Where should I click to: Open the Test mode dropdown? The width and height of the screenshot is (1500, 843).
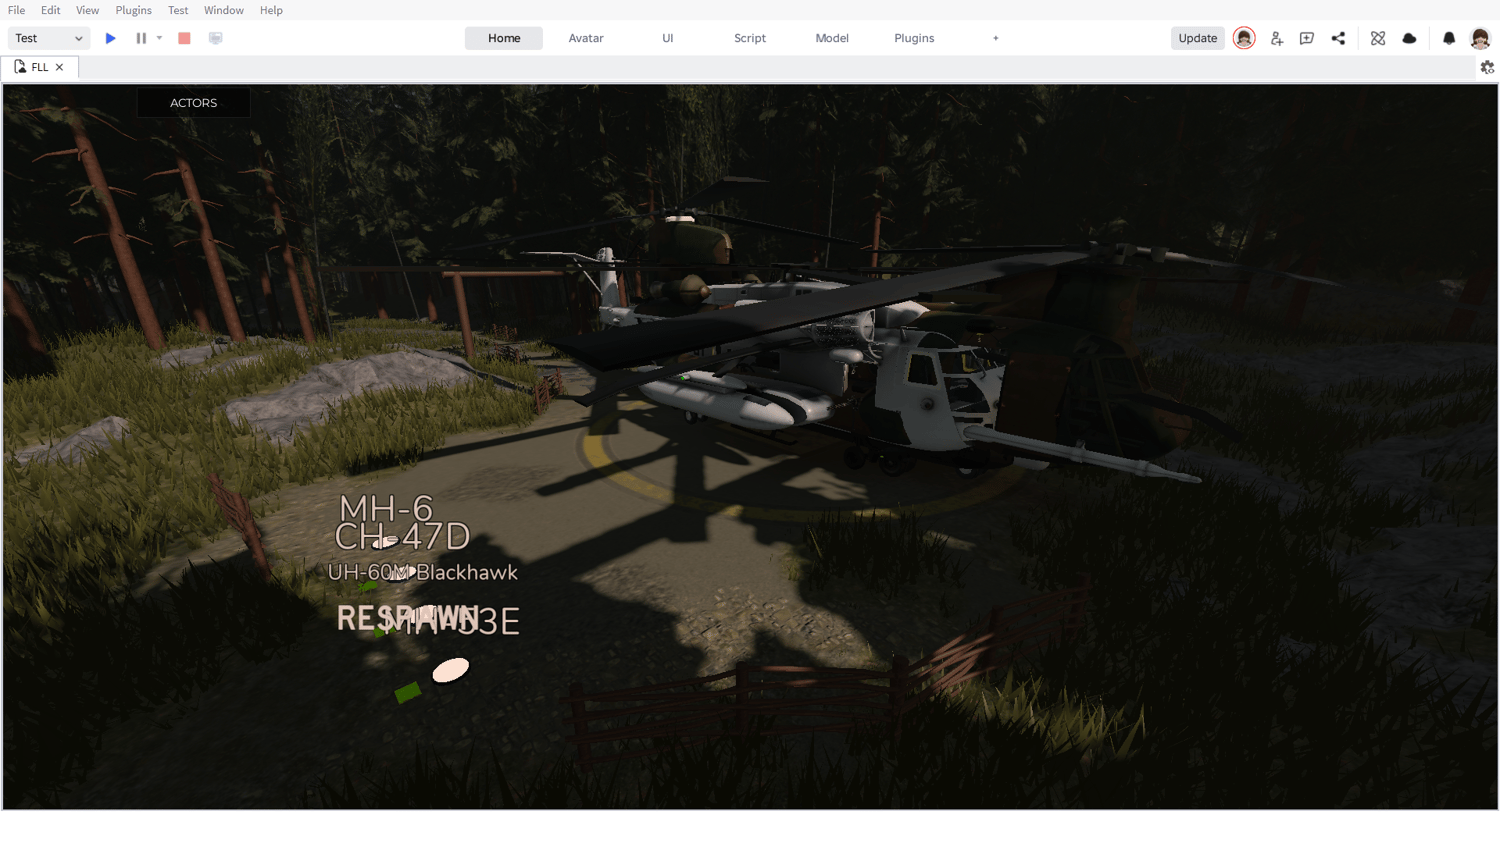tap(49, 38)
